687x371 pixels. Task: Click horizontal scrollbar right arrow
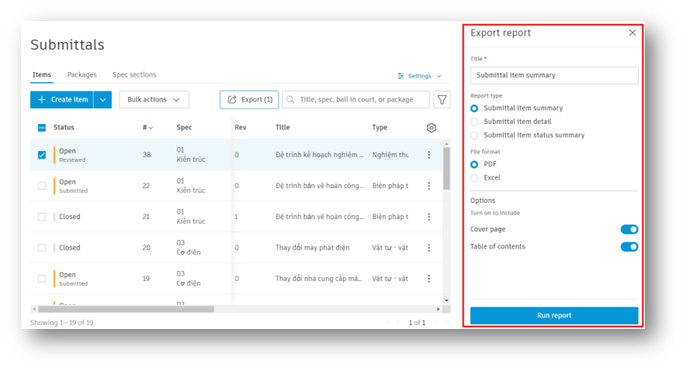tap(438, 309)
